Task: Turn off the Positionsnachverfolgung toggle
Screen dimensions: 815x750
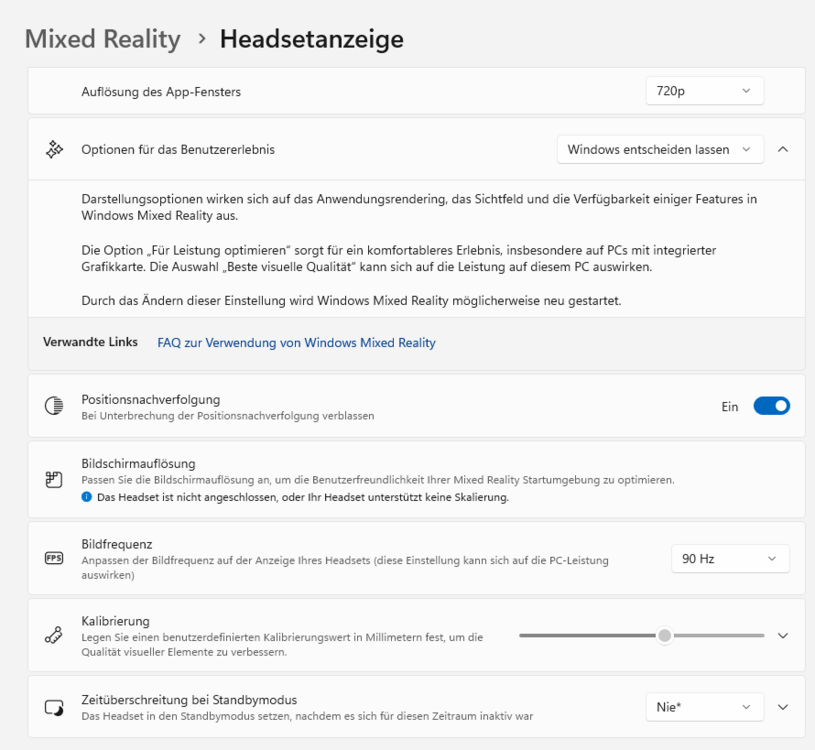Action: click(x=771, y=406)
